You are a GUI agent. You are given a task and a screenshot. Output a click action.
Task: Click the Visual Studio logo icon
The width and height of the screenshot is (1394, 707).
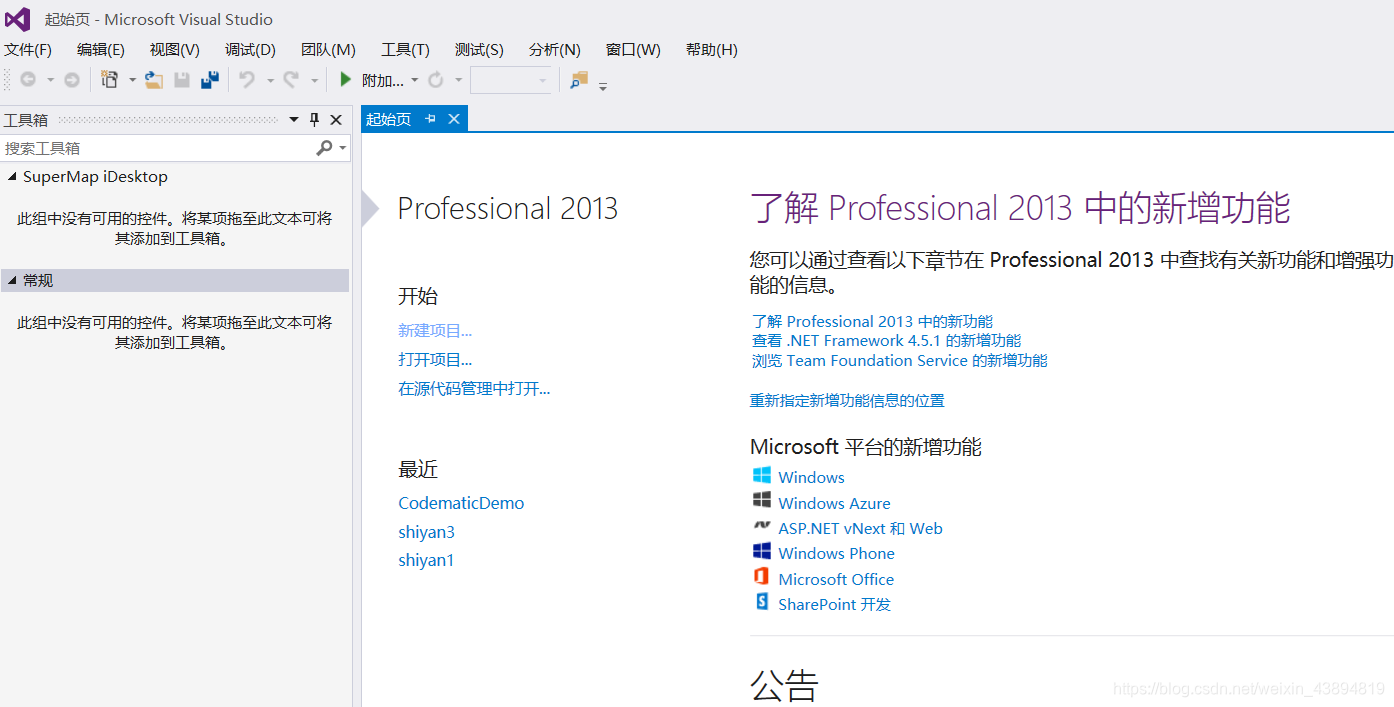coord(18,19)
